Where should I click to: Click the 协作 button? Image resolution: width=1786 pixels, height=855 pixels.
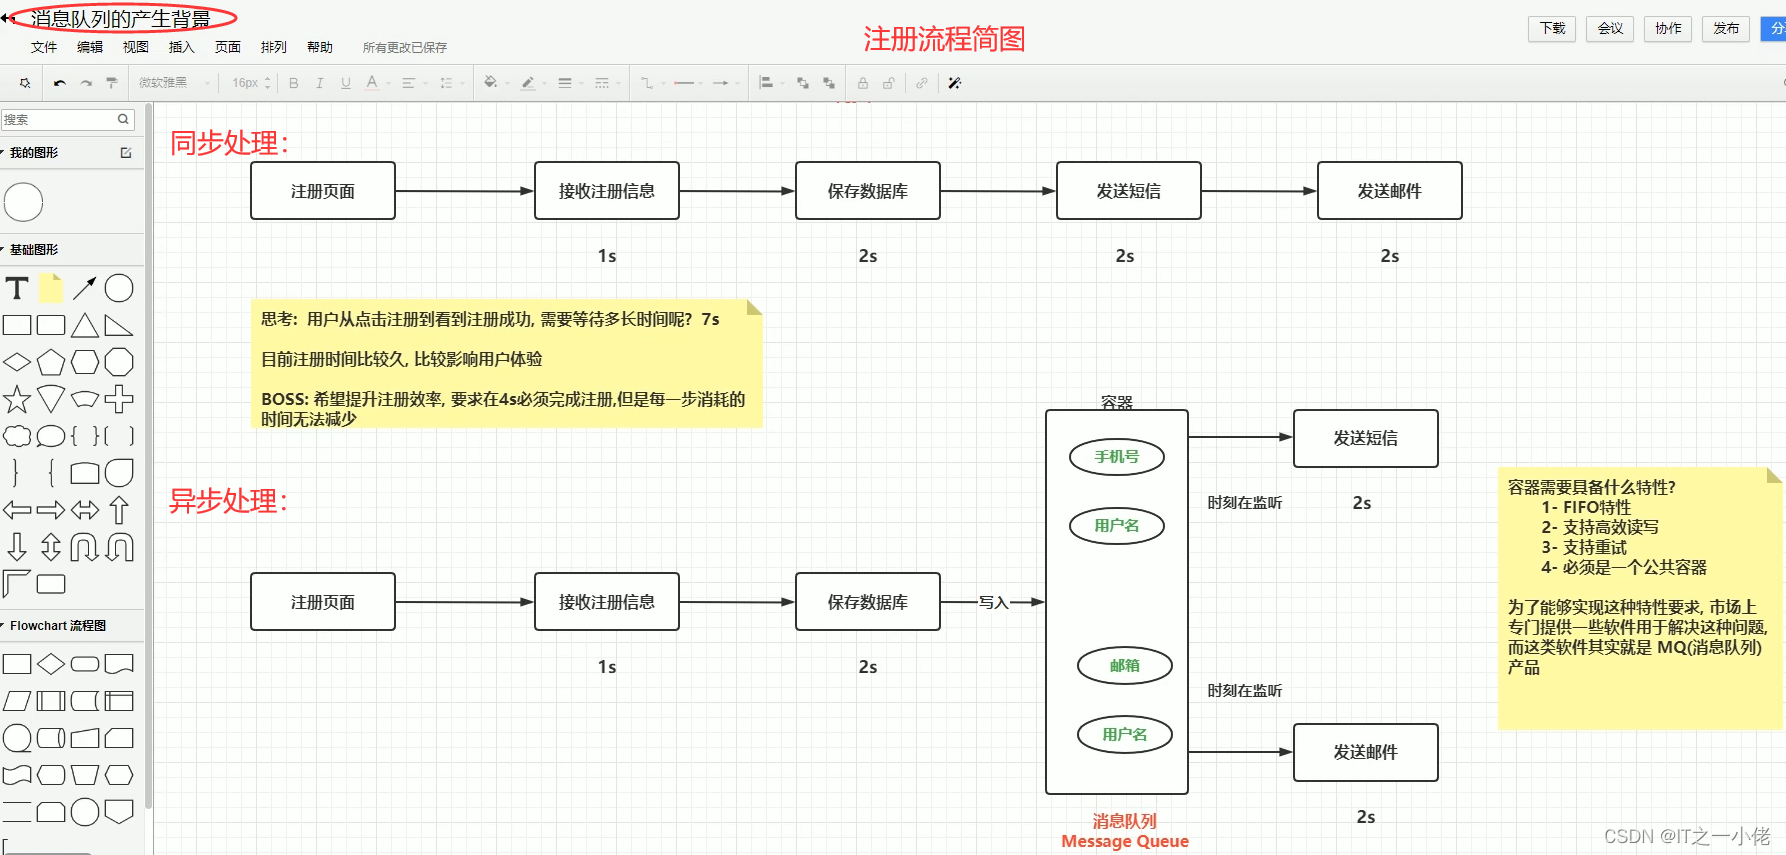(1668, 28)
